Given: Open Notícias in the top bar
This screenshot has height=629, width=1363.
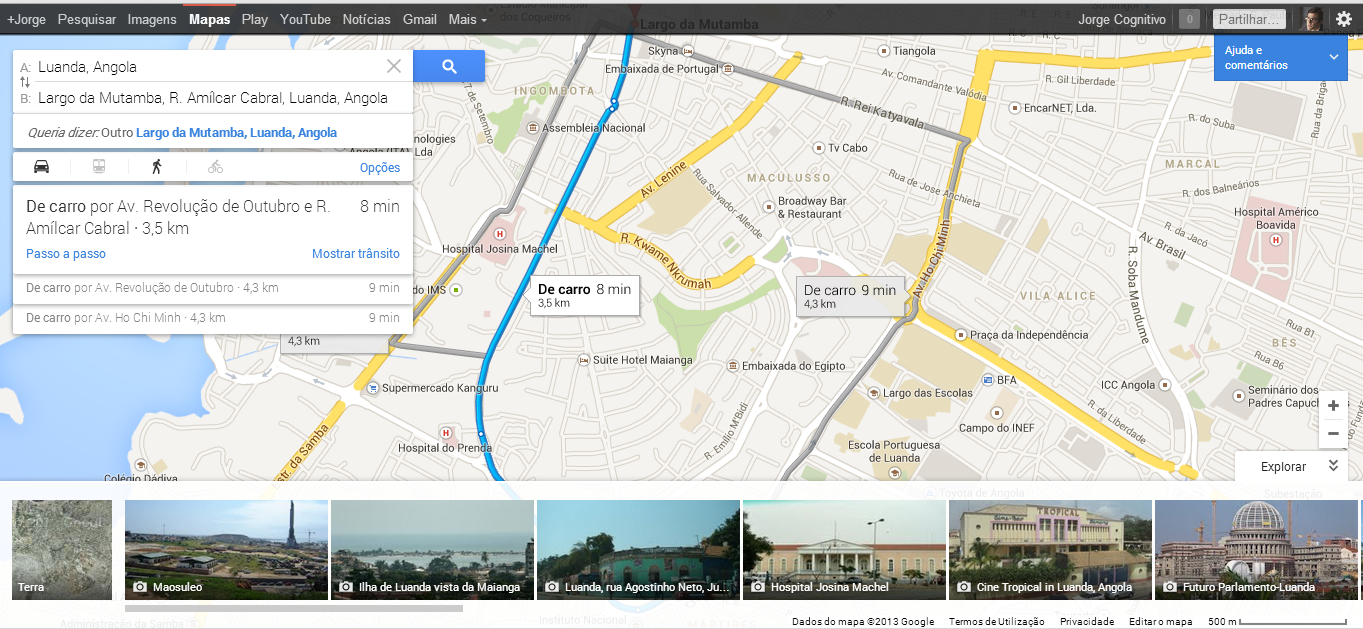Looking at the screenshot, I should tap(366, 19).
